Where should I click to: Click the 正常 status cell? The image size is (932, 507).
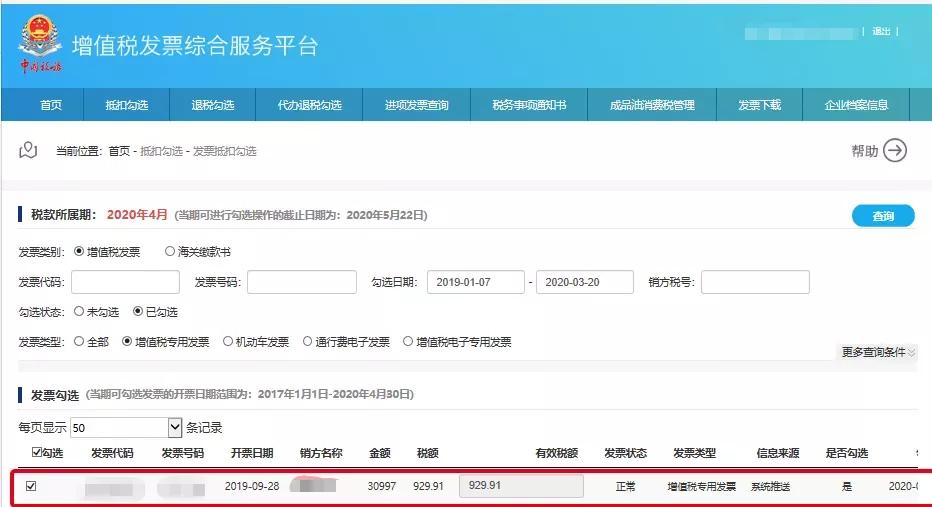(x=625, y=487)
